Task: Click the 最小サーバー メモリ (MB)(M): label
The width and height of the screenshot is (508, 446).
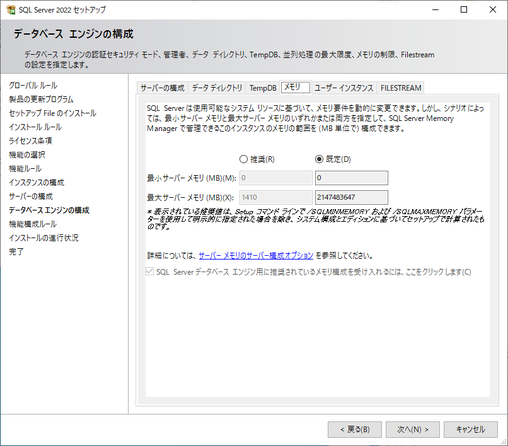Action: (x=191, y=178)
